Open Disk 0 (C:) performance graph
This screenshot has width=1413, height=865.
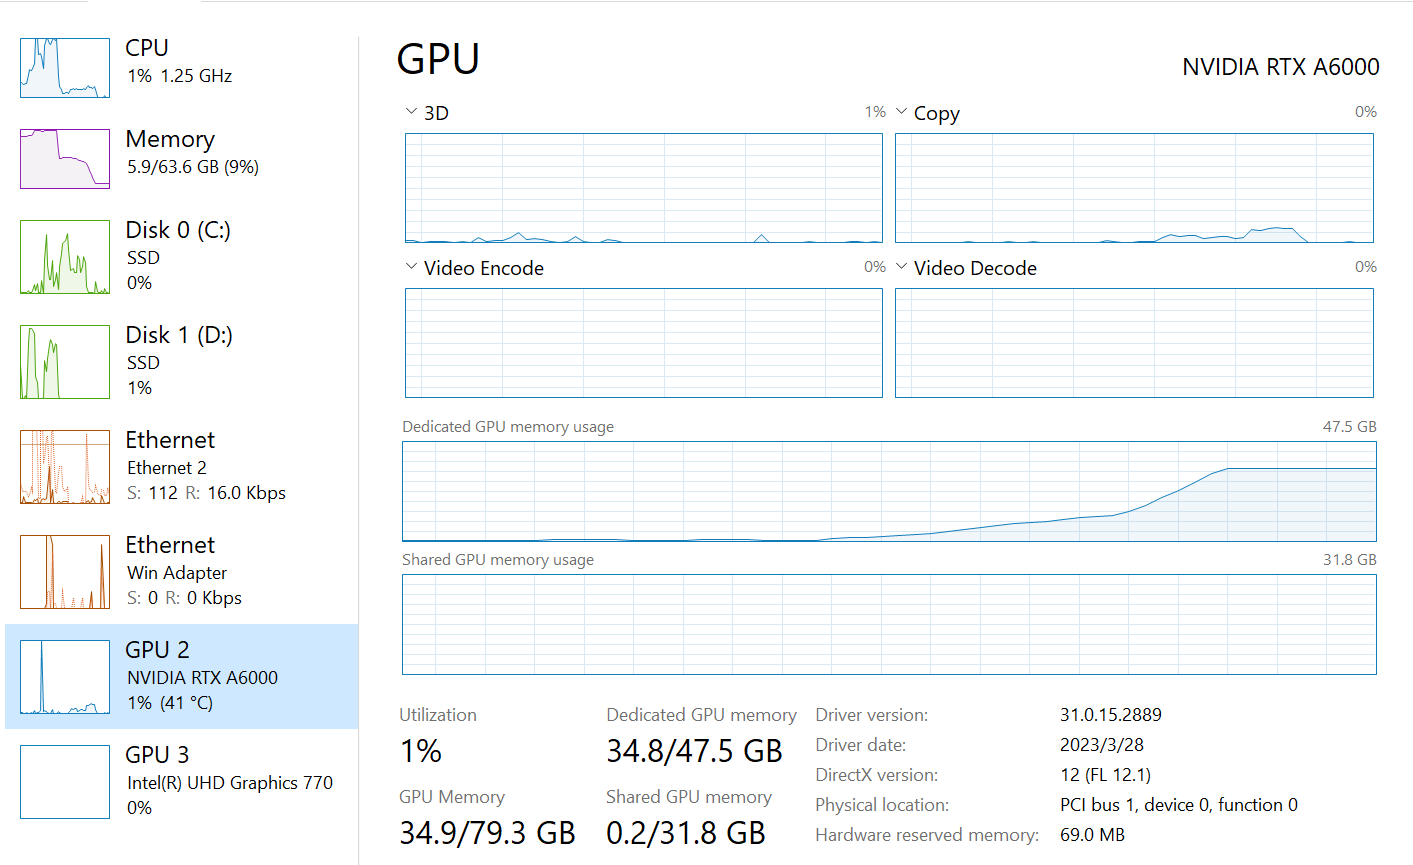click(x=65, y=257)
